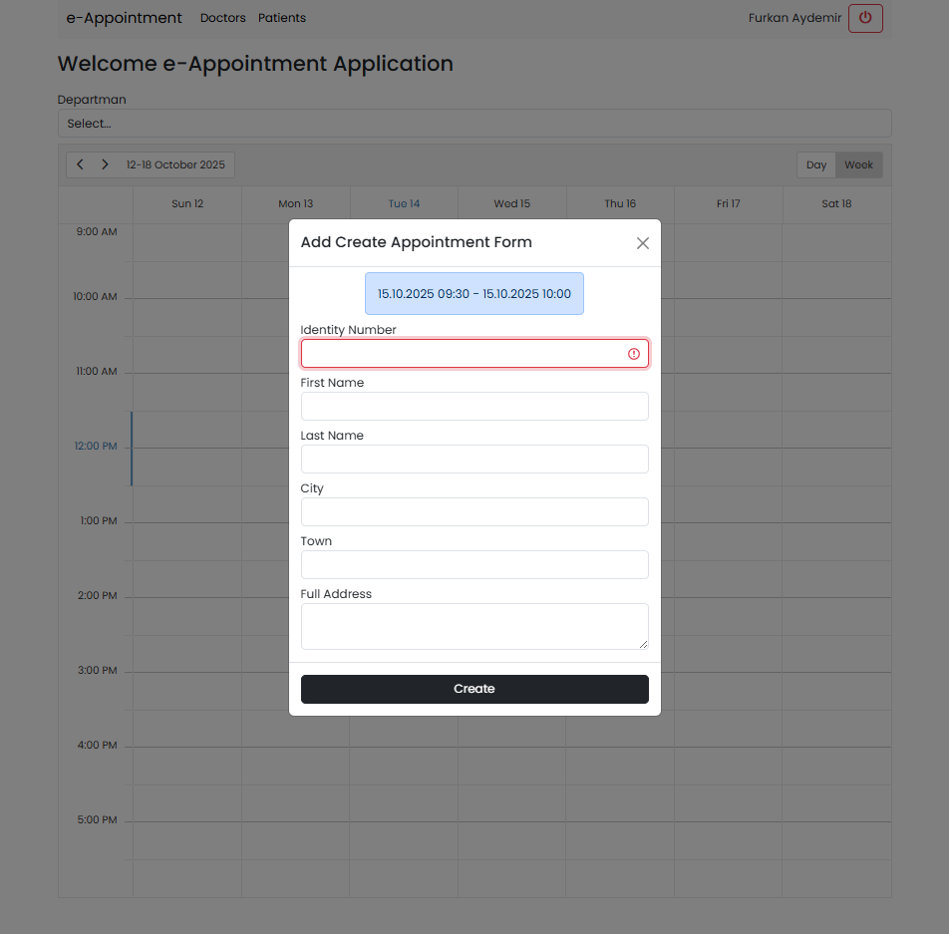Click the logout power icon
Screen dimensions: 949x934
pos(865,18)
